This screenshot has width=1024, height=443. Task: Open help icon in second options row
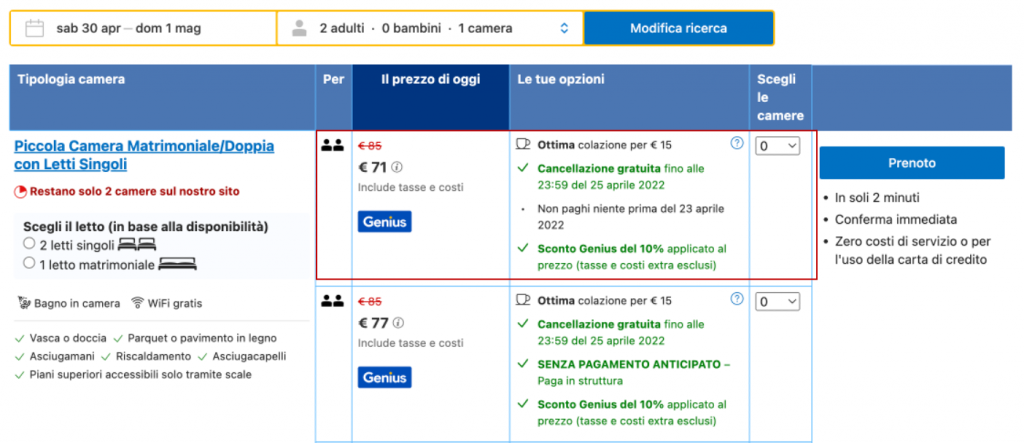(737, 299)
